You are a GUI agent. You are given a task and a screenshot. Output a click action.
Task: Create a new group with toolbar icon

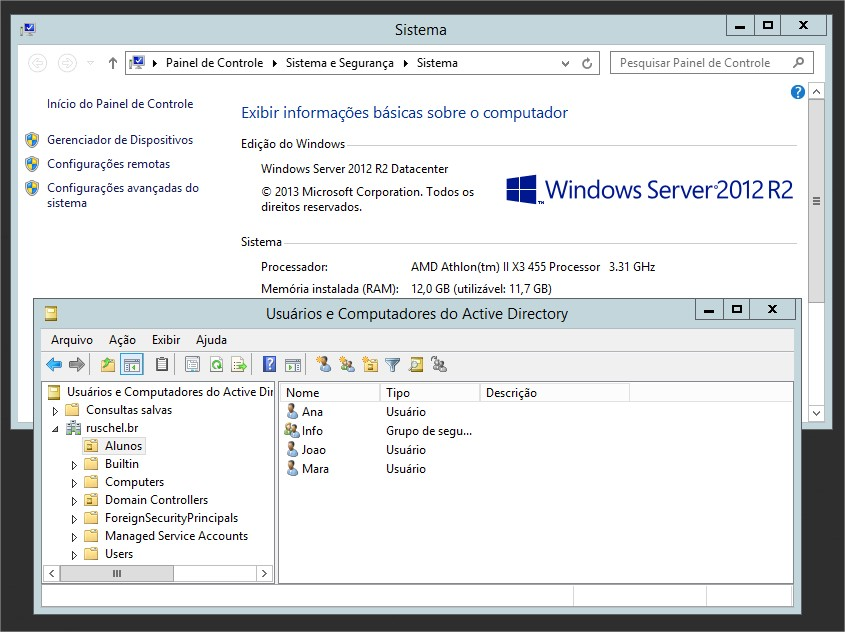347,365
